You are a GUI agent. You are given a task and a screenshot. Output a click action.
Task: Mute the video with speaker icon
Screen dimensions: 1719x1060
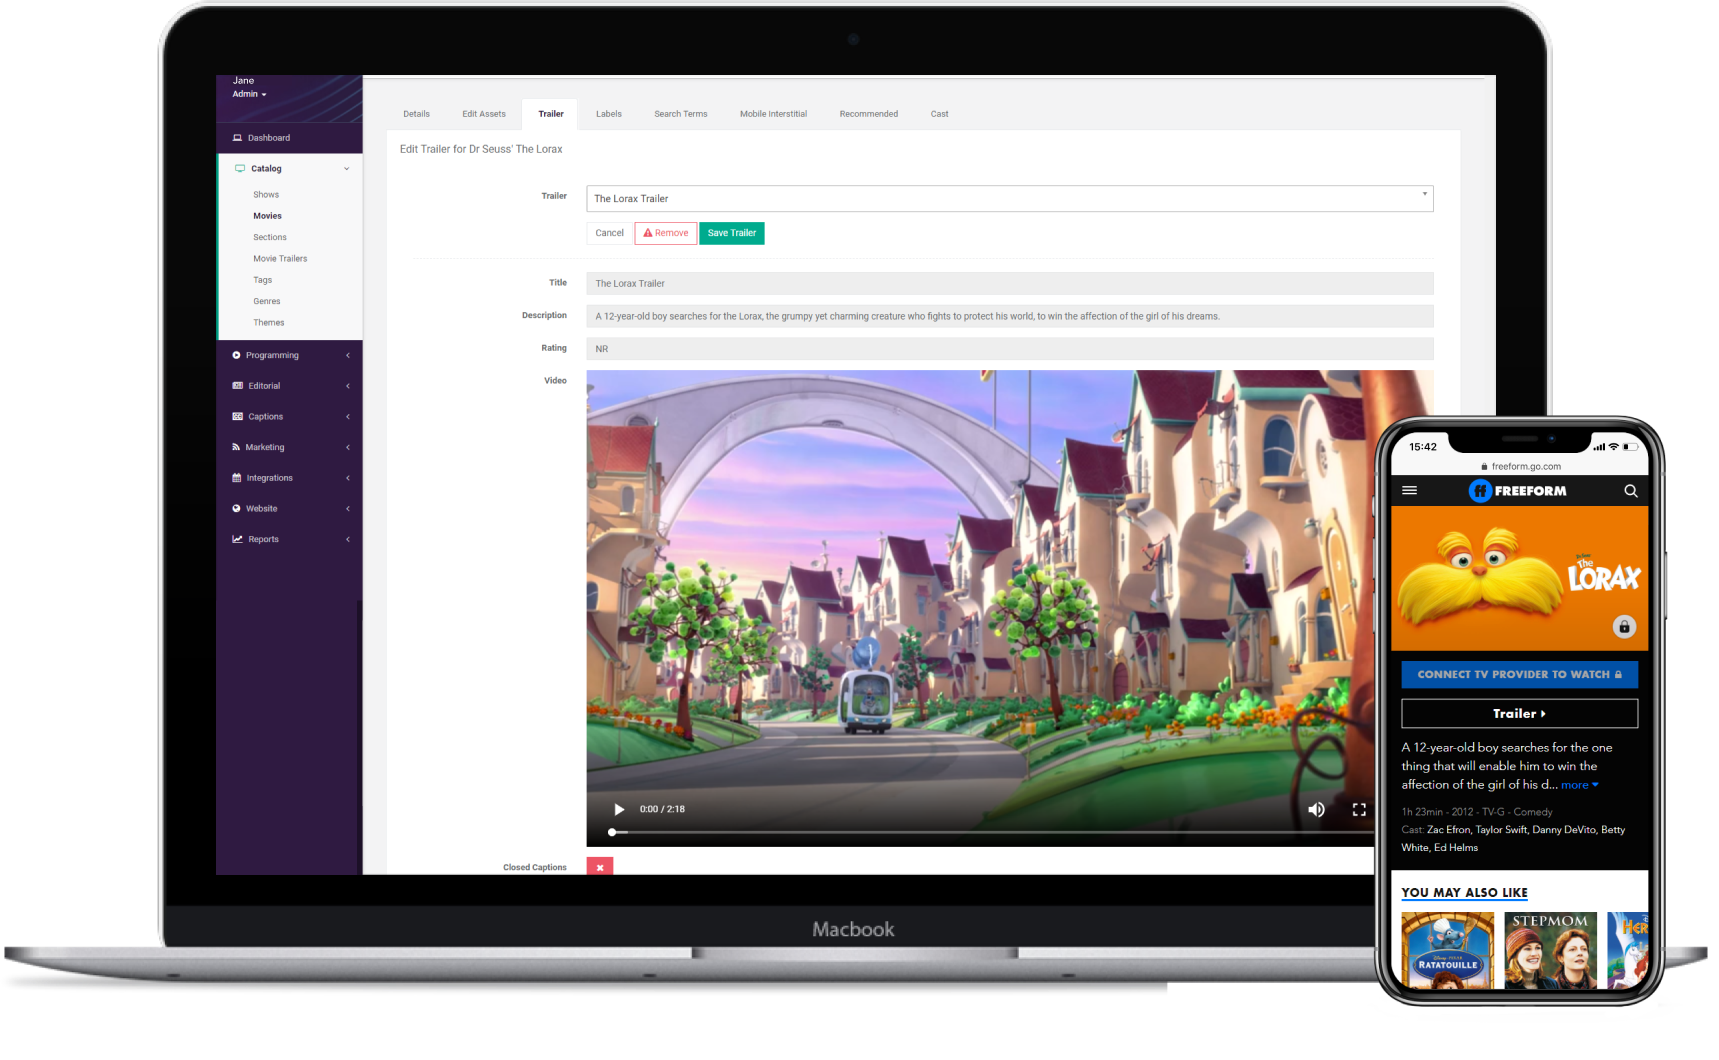[x=1317, y=809]
